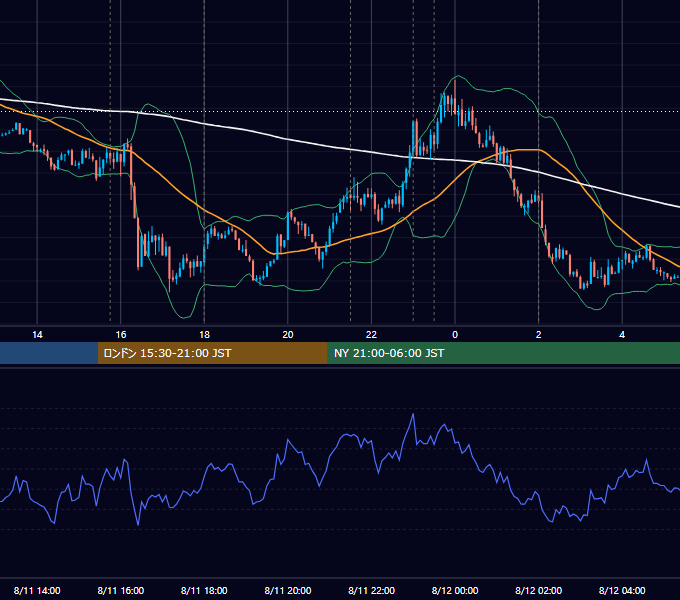This screenshot has width=680, height=600.
Task: Click hour label 20 on upper axis
Action: coord(288,335)
